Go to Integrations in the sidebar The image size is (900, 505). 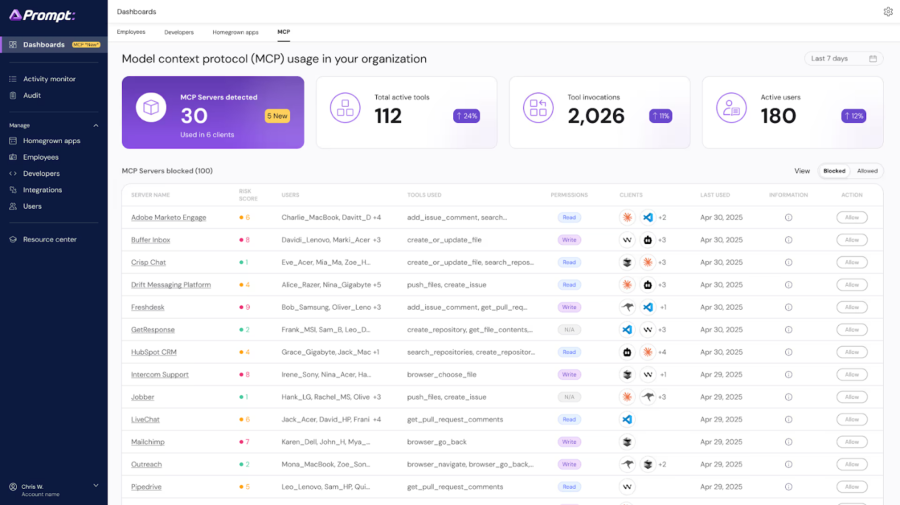click(x=42, y=190)
